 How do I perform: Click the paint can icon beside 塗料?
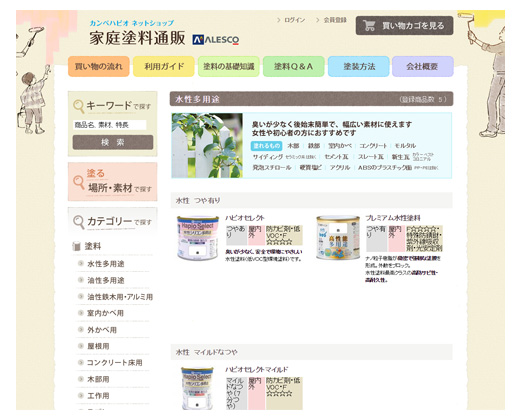point(77,246)
